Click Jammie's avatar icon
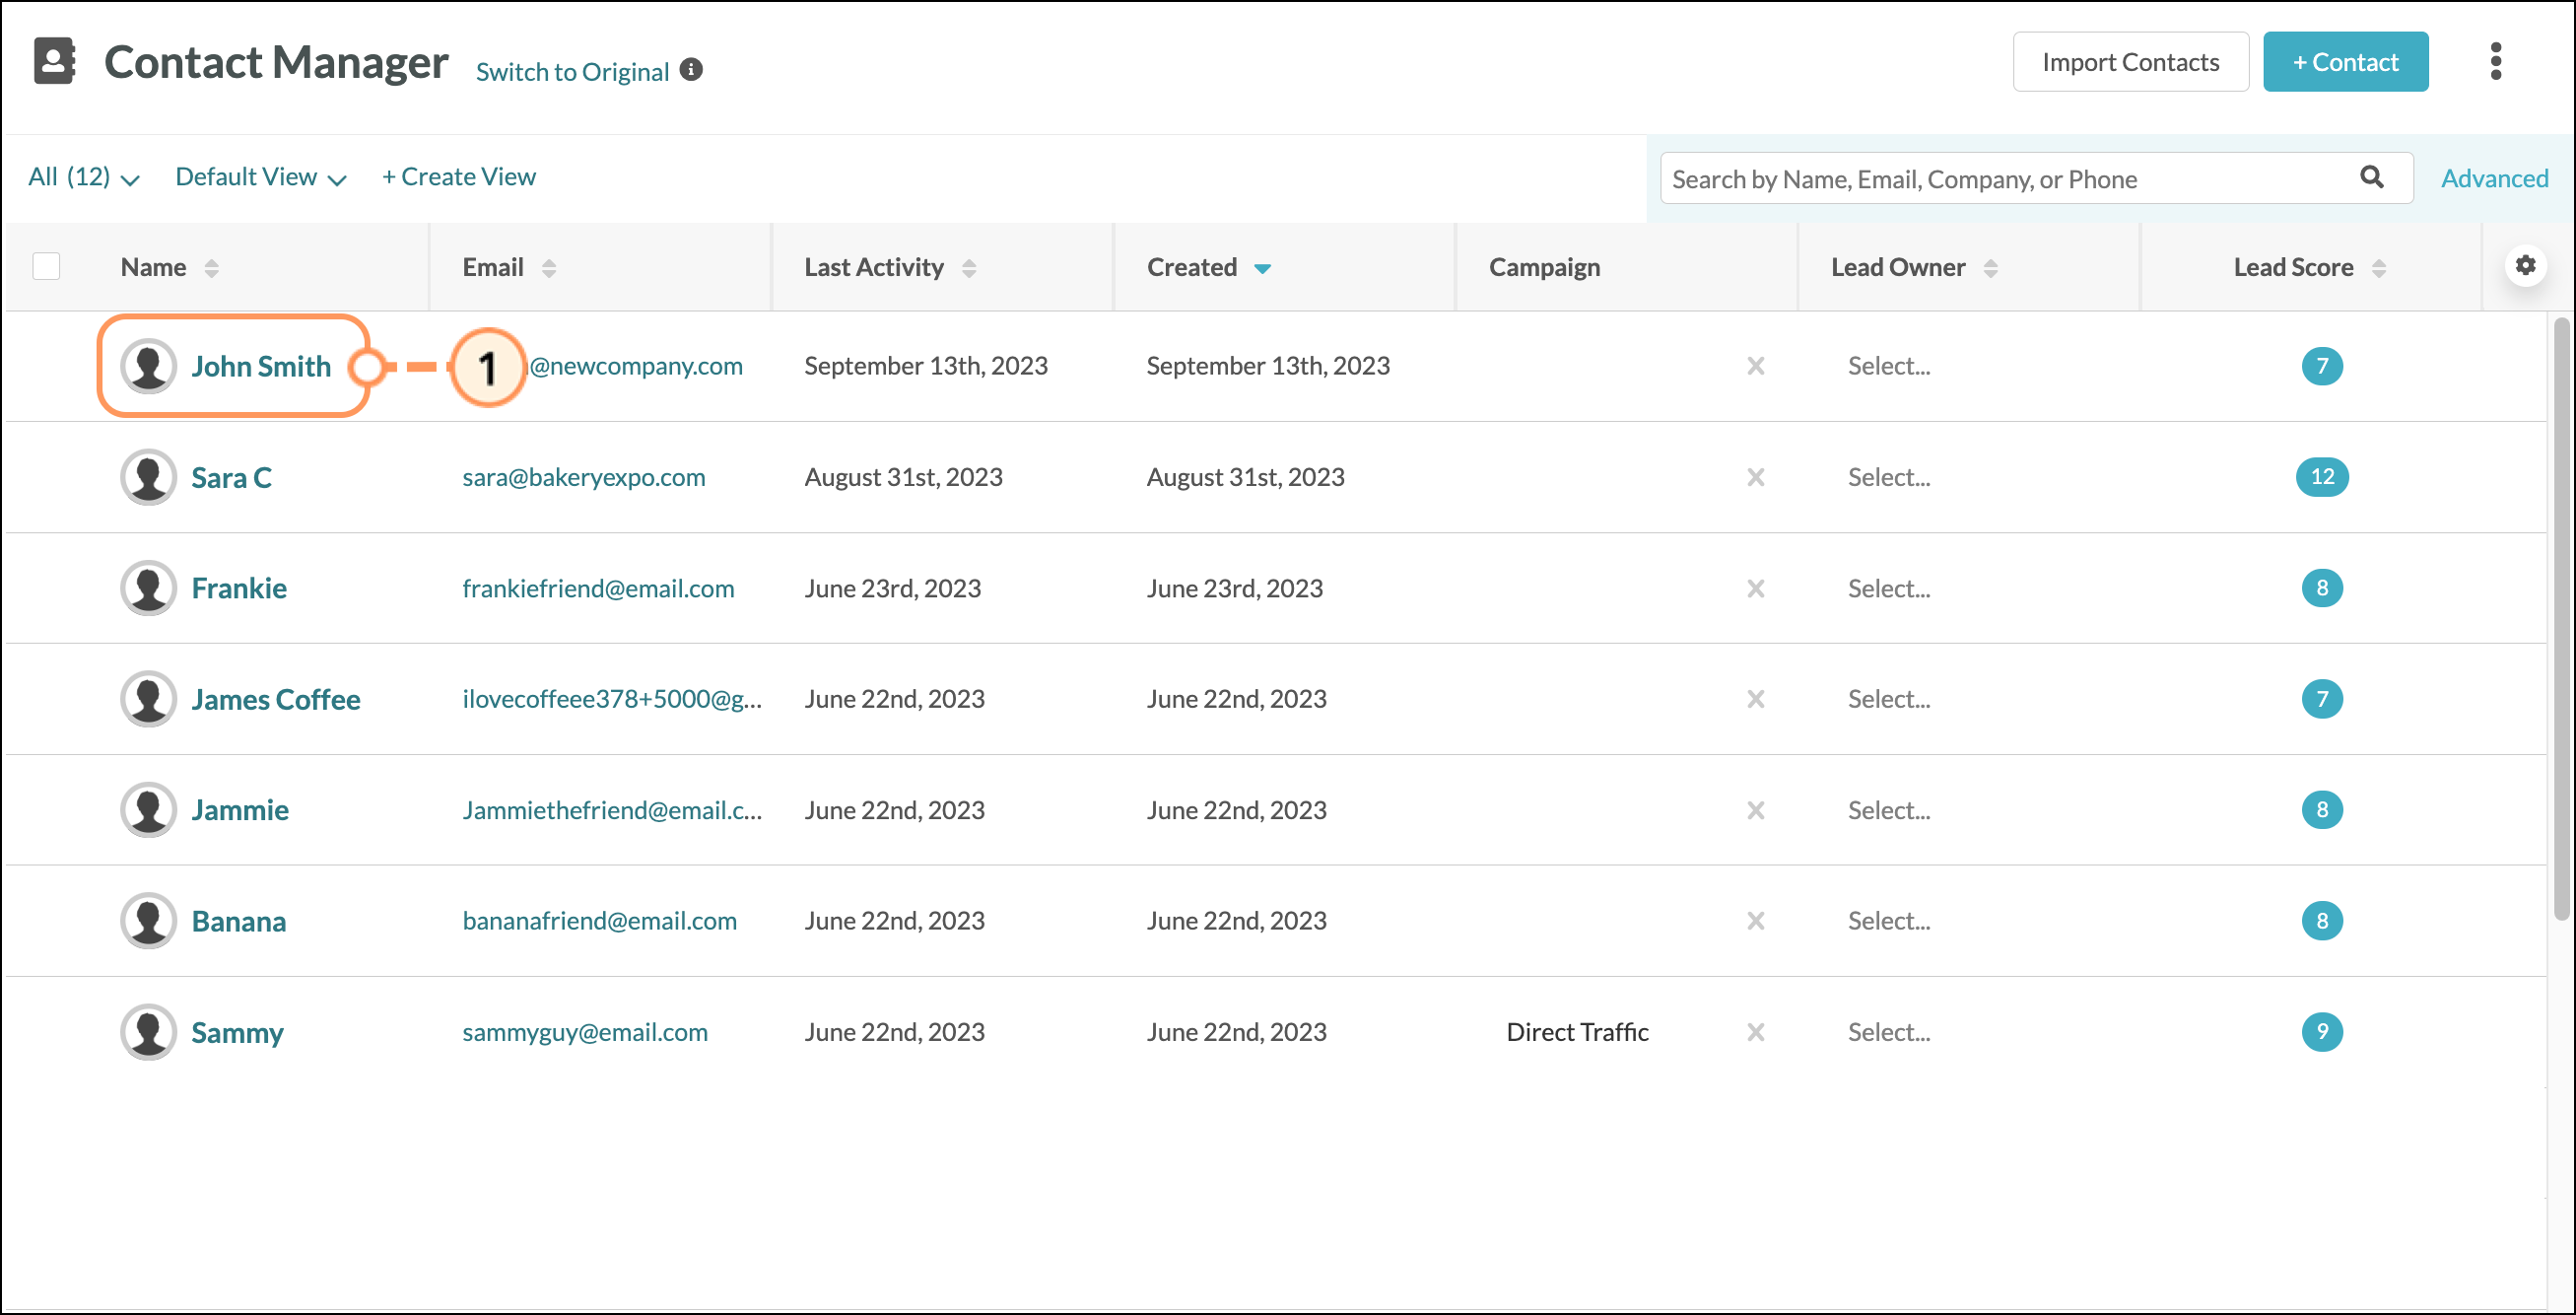 [149, 810]
